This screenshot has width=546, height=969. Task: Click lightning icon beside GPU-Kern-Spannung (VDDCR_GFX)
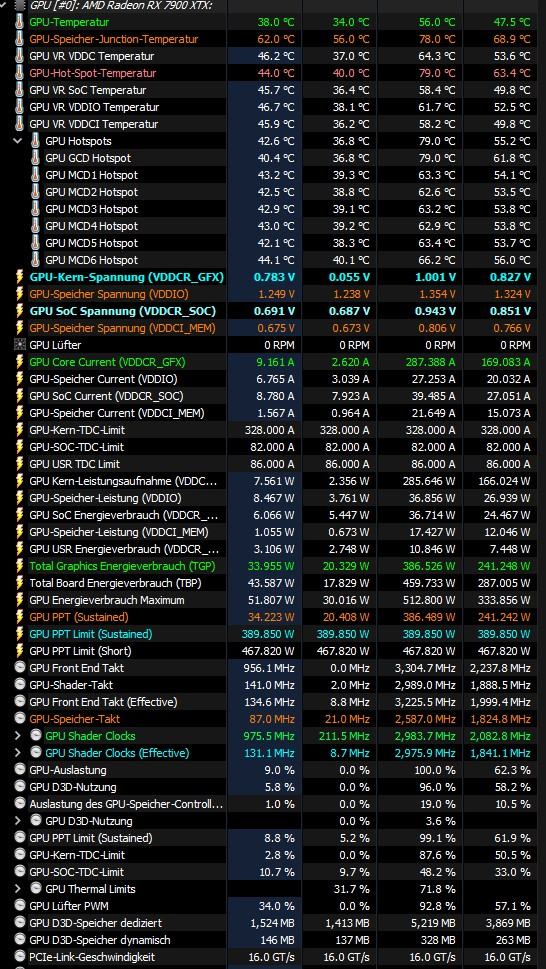tap(20, 277)
